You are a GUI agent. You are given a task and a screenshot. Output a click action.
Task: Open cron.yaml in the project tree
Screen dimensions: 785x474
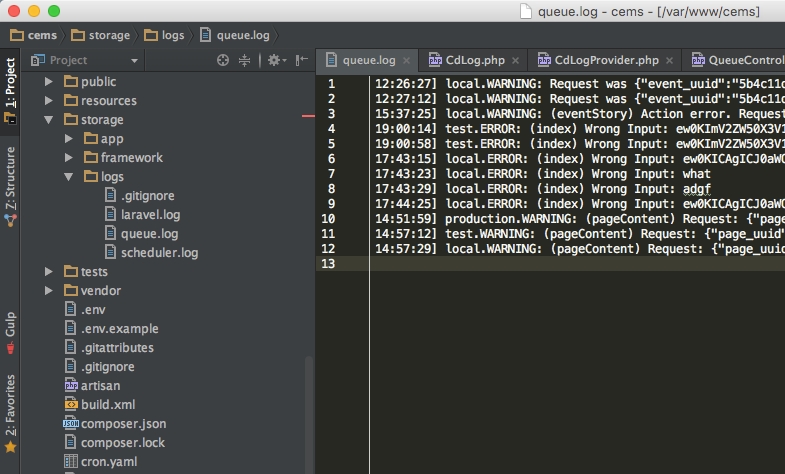pos(108,461)
